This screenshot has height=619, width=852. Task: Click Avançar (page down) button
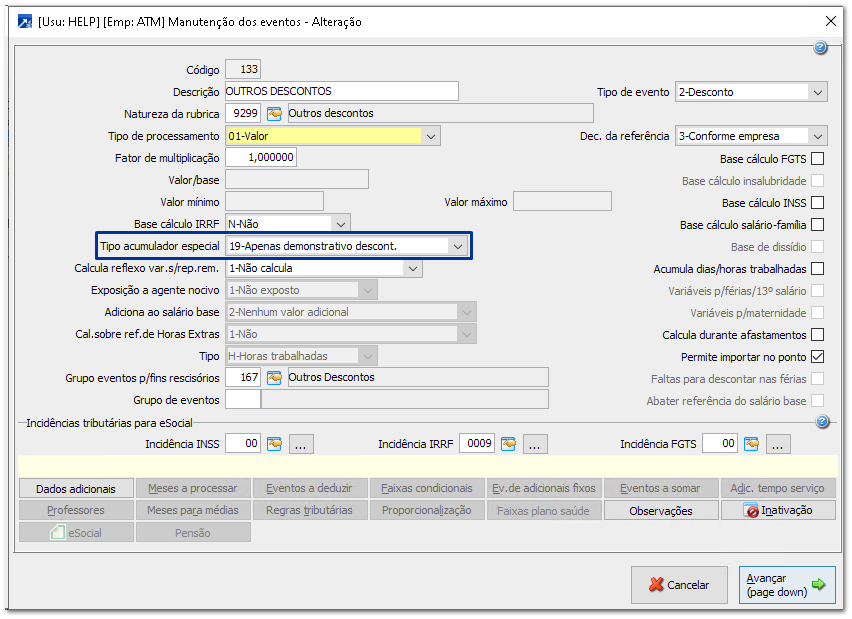(x=788, y=585)
